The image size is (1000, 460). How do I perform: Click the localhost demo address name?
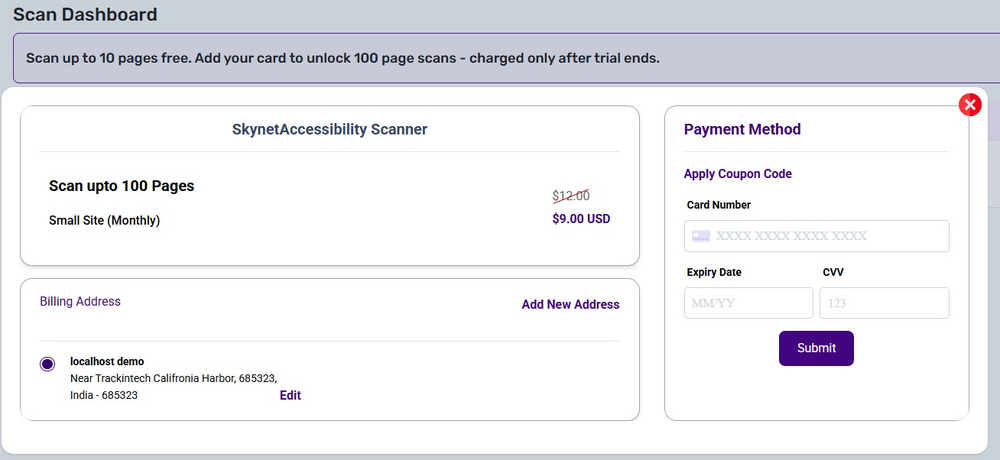click(x=107, y=362)
